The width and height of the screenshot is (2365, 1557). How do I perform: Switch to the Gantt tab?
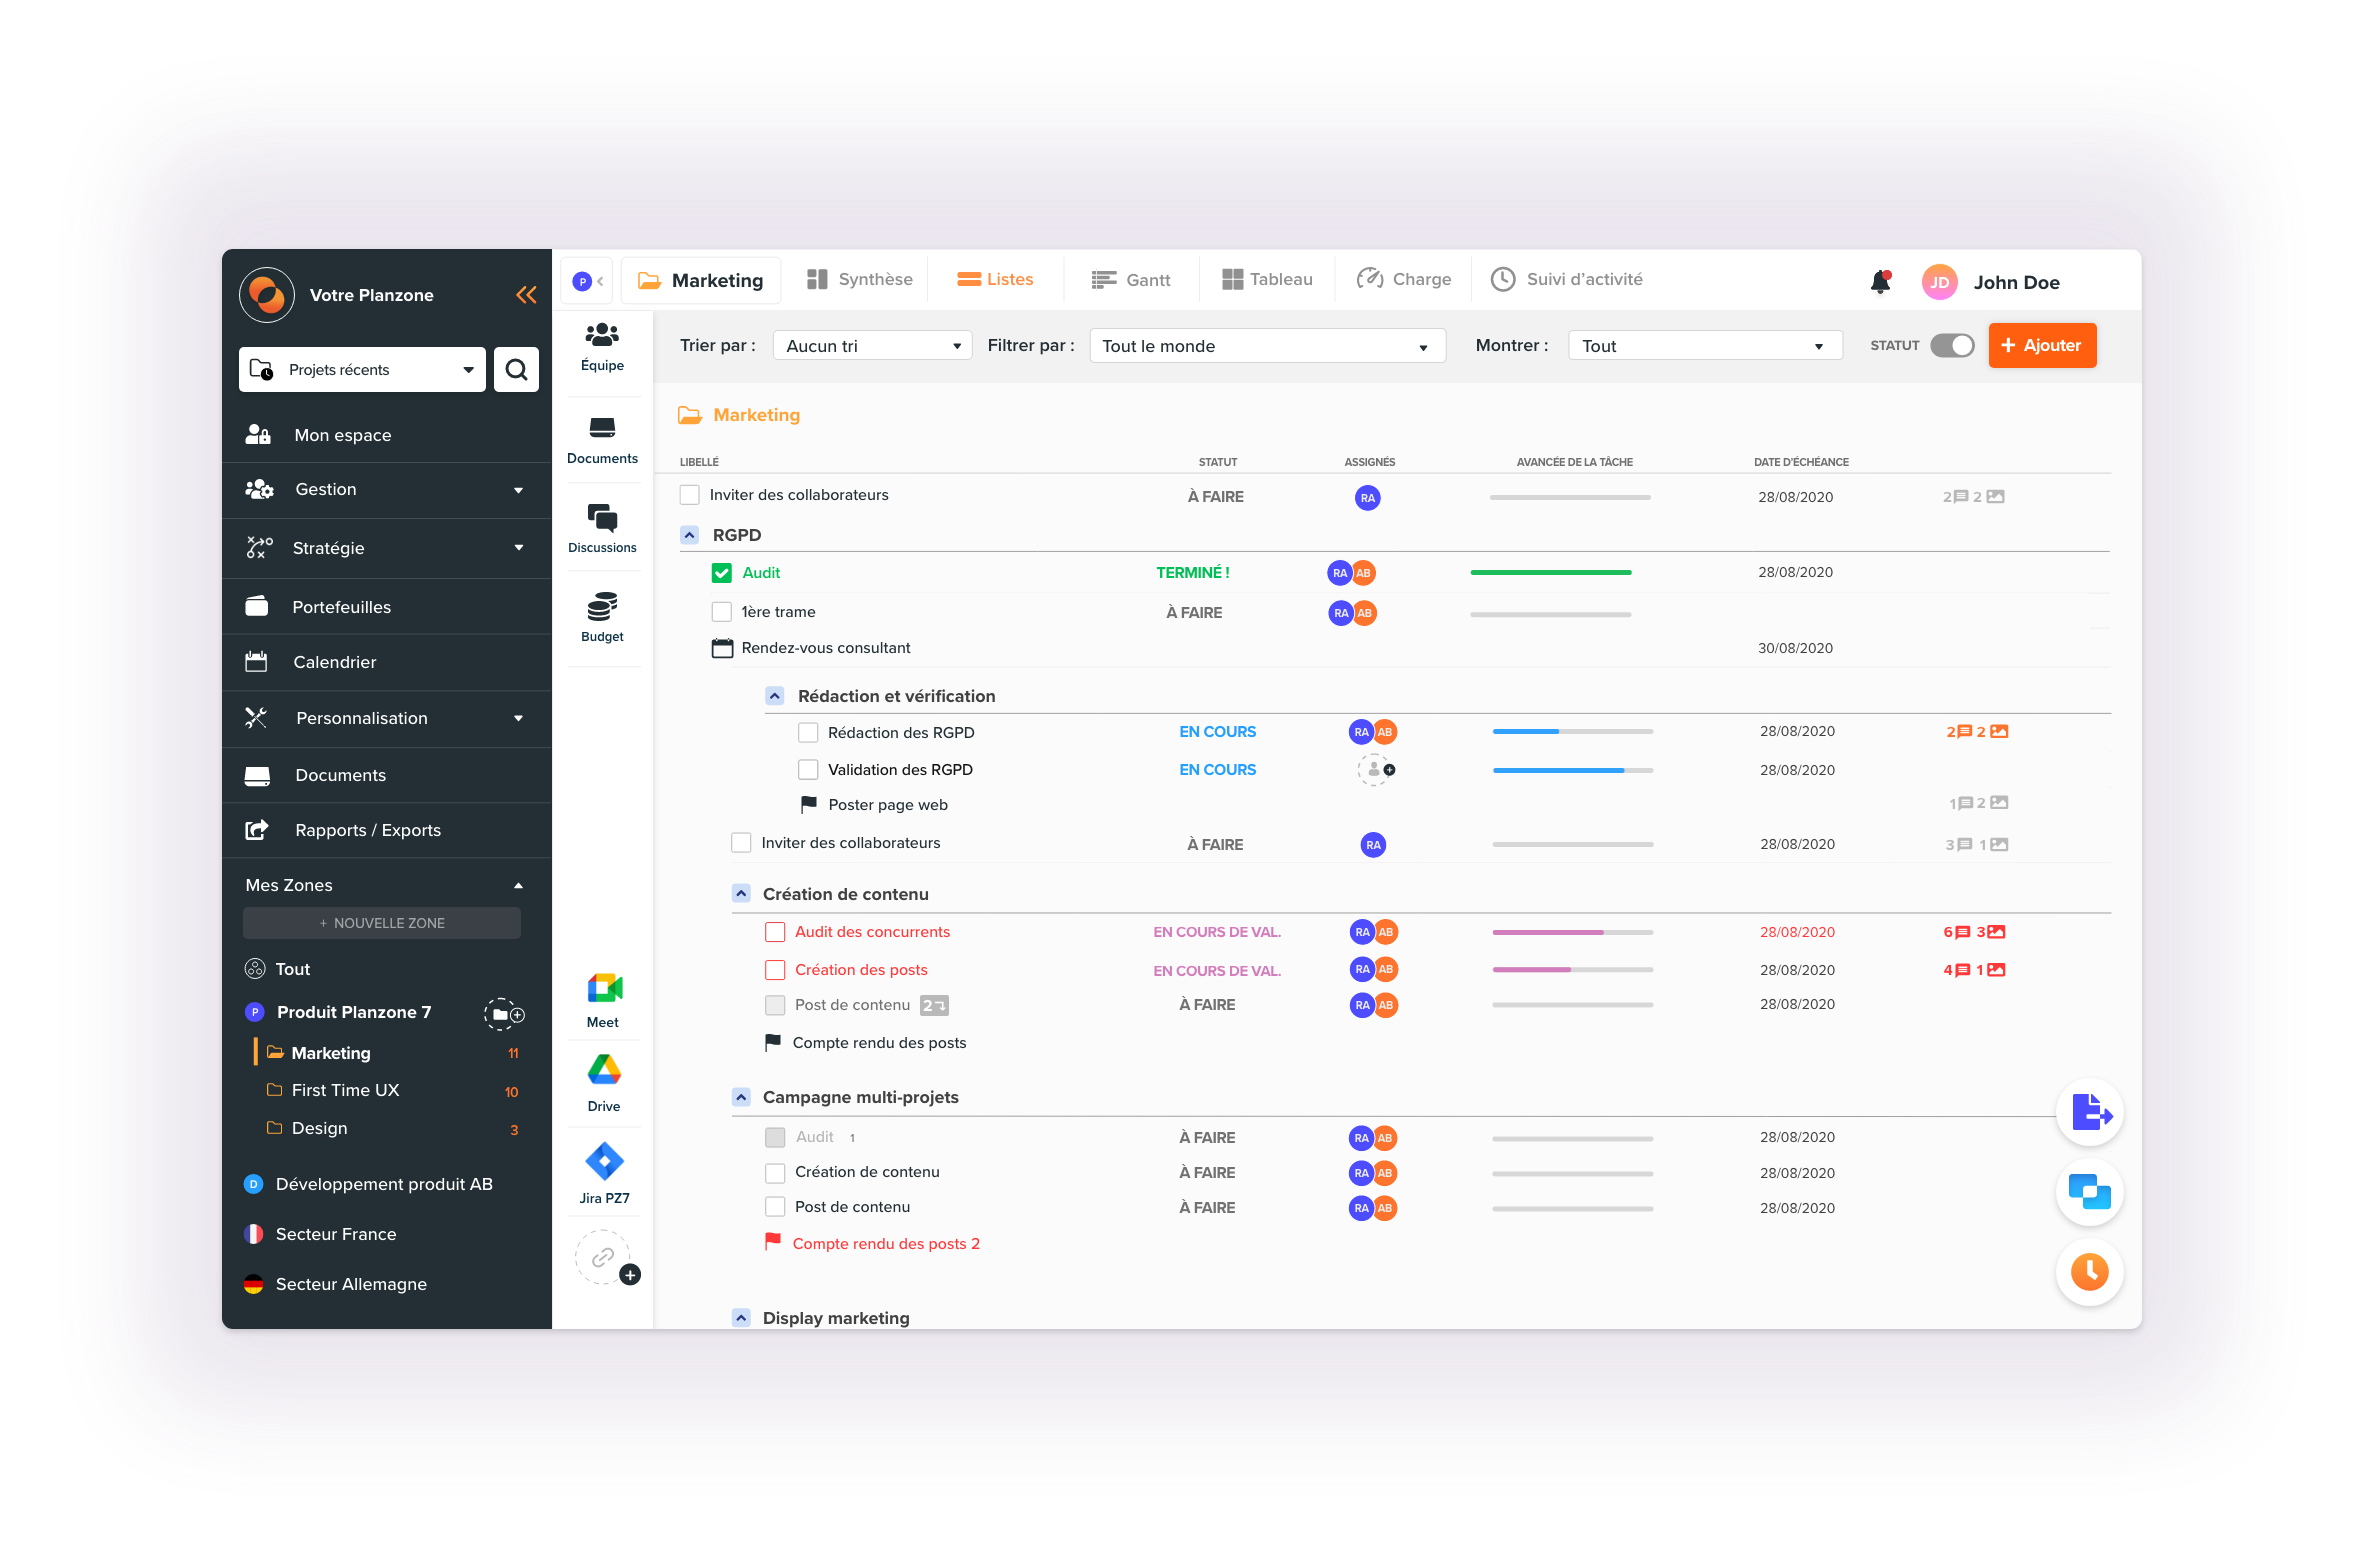tap(1131, 280)
